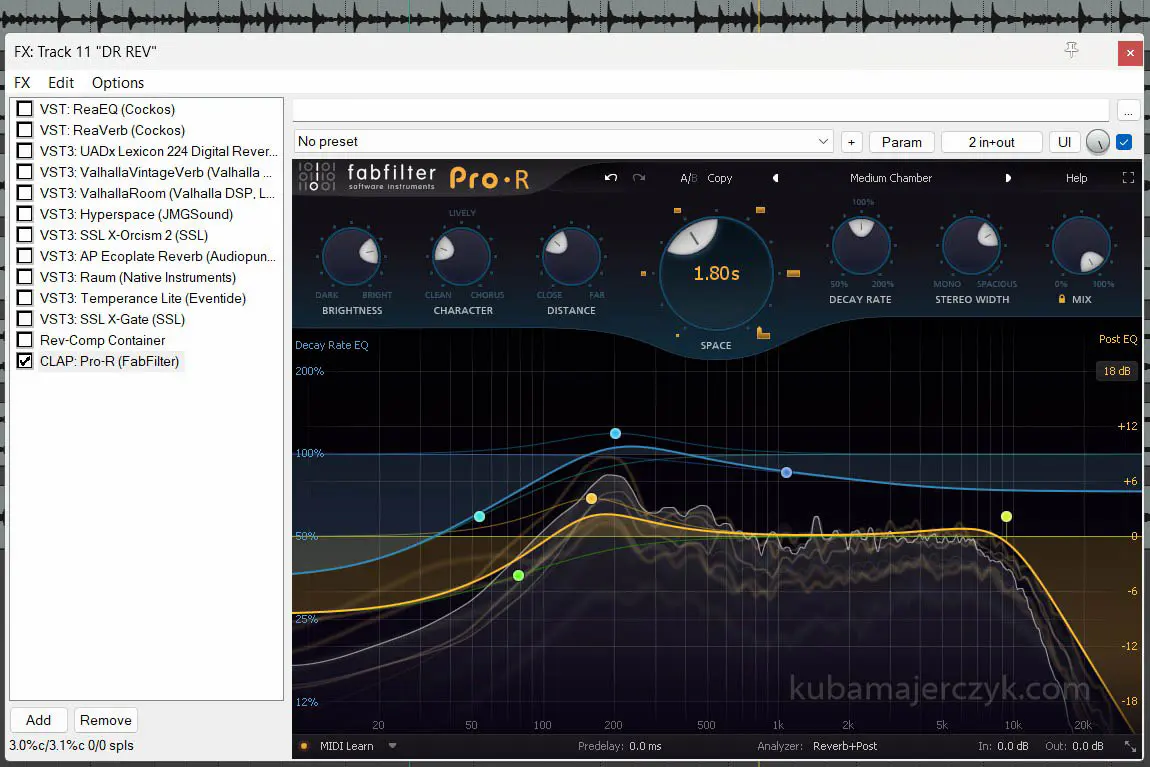The image size is (1150, 767).
Task: Go to the previous Pro-R preset
Action: 775,178
